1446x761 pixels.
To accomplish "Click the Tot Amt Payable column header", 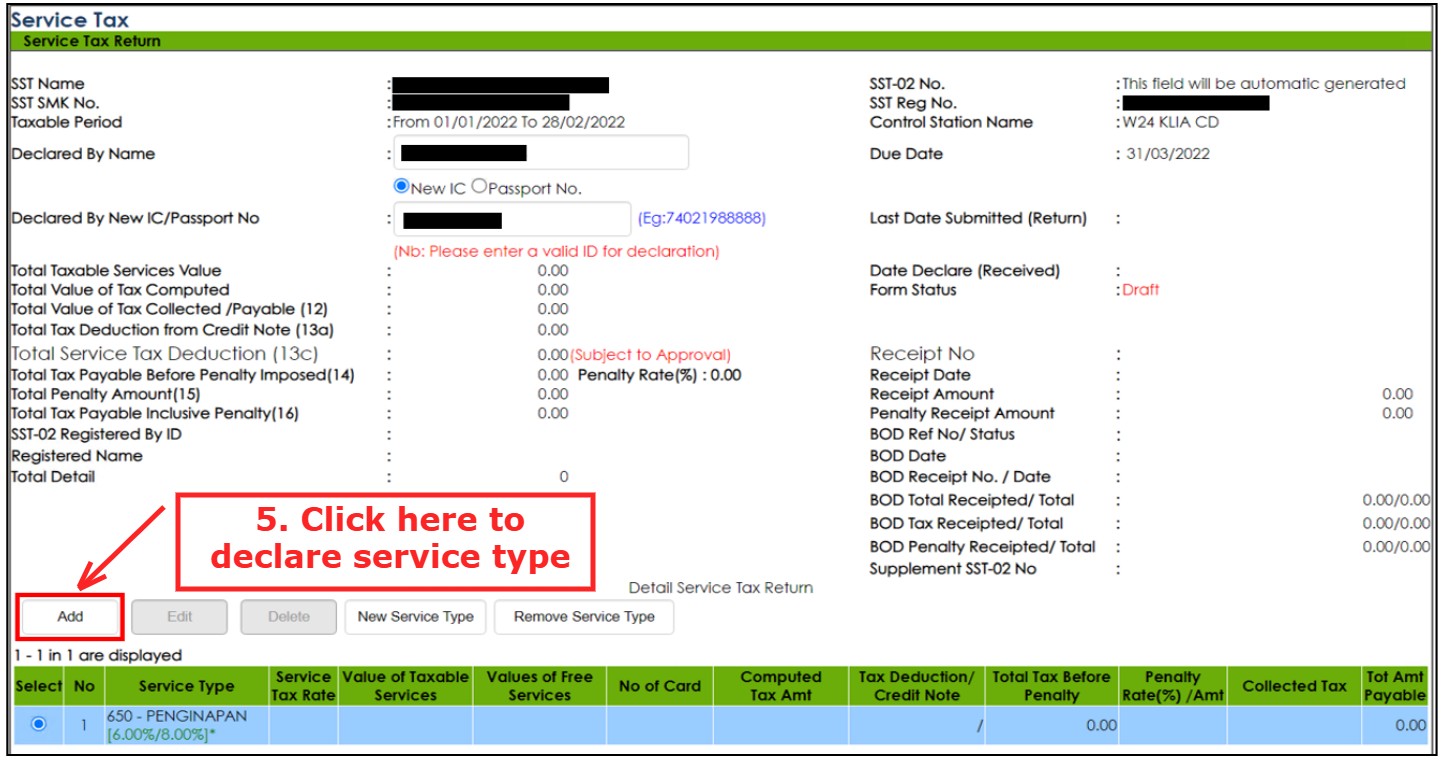I will coord(1394,686).
